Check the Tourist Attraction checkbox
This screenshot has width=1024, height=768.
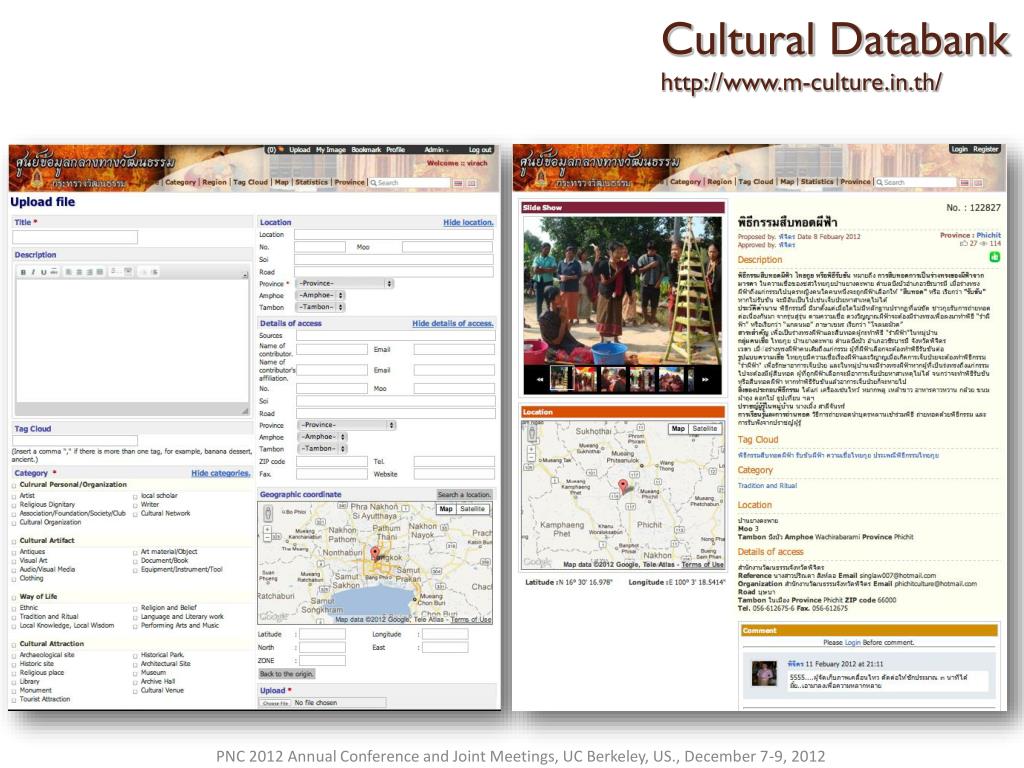click(14, 700)
